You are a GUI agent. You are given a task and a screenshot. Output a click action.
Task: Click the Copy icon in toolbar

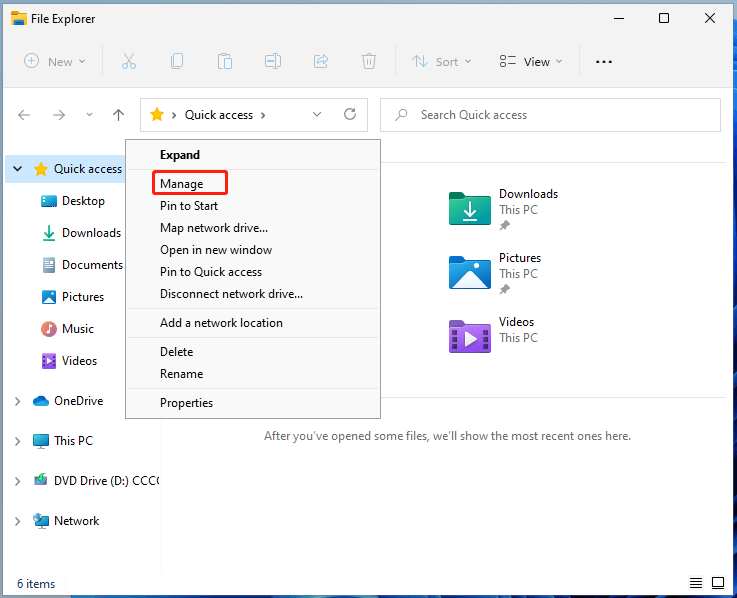(x=177, y=61)
